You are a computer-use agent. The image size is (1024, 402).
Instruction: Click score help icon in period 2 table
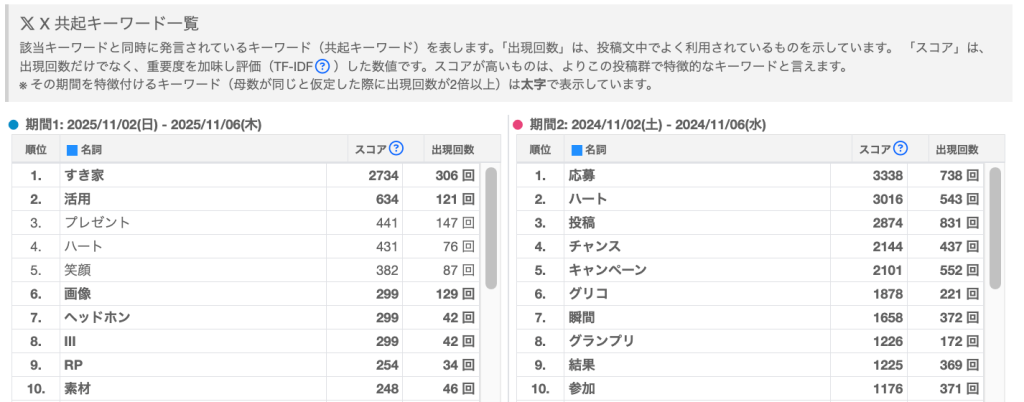(x=901, y=149)
